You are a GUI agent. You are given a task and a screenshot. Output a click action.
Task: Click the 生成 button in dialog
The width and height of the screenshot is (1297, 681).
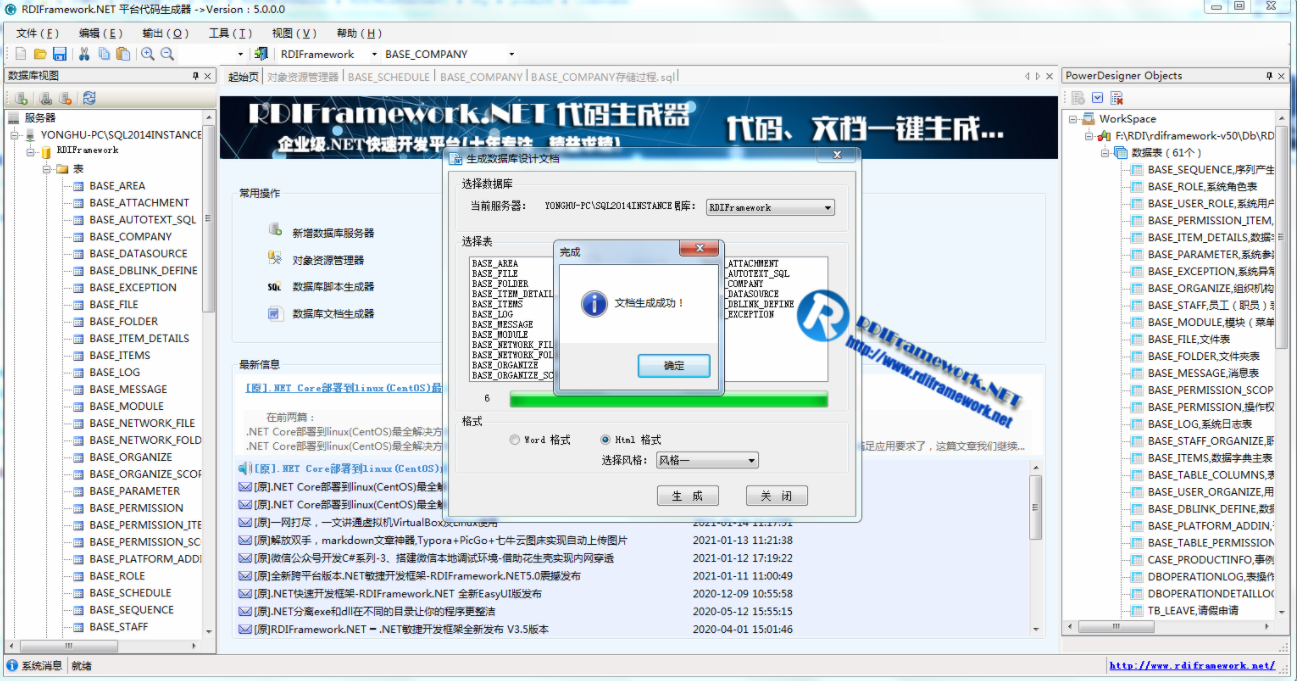688,496
